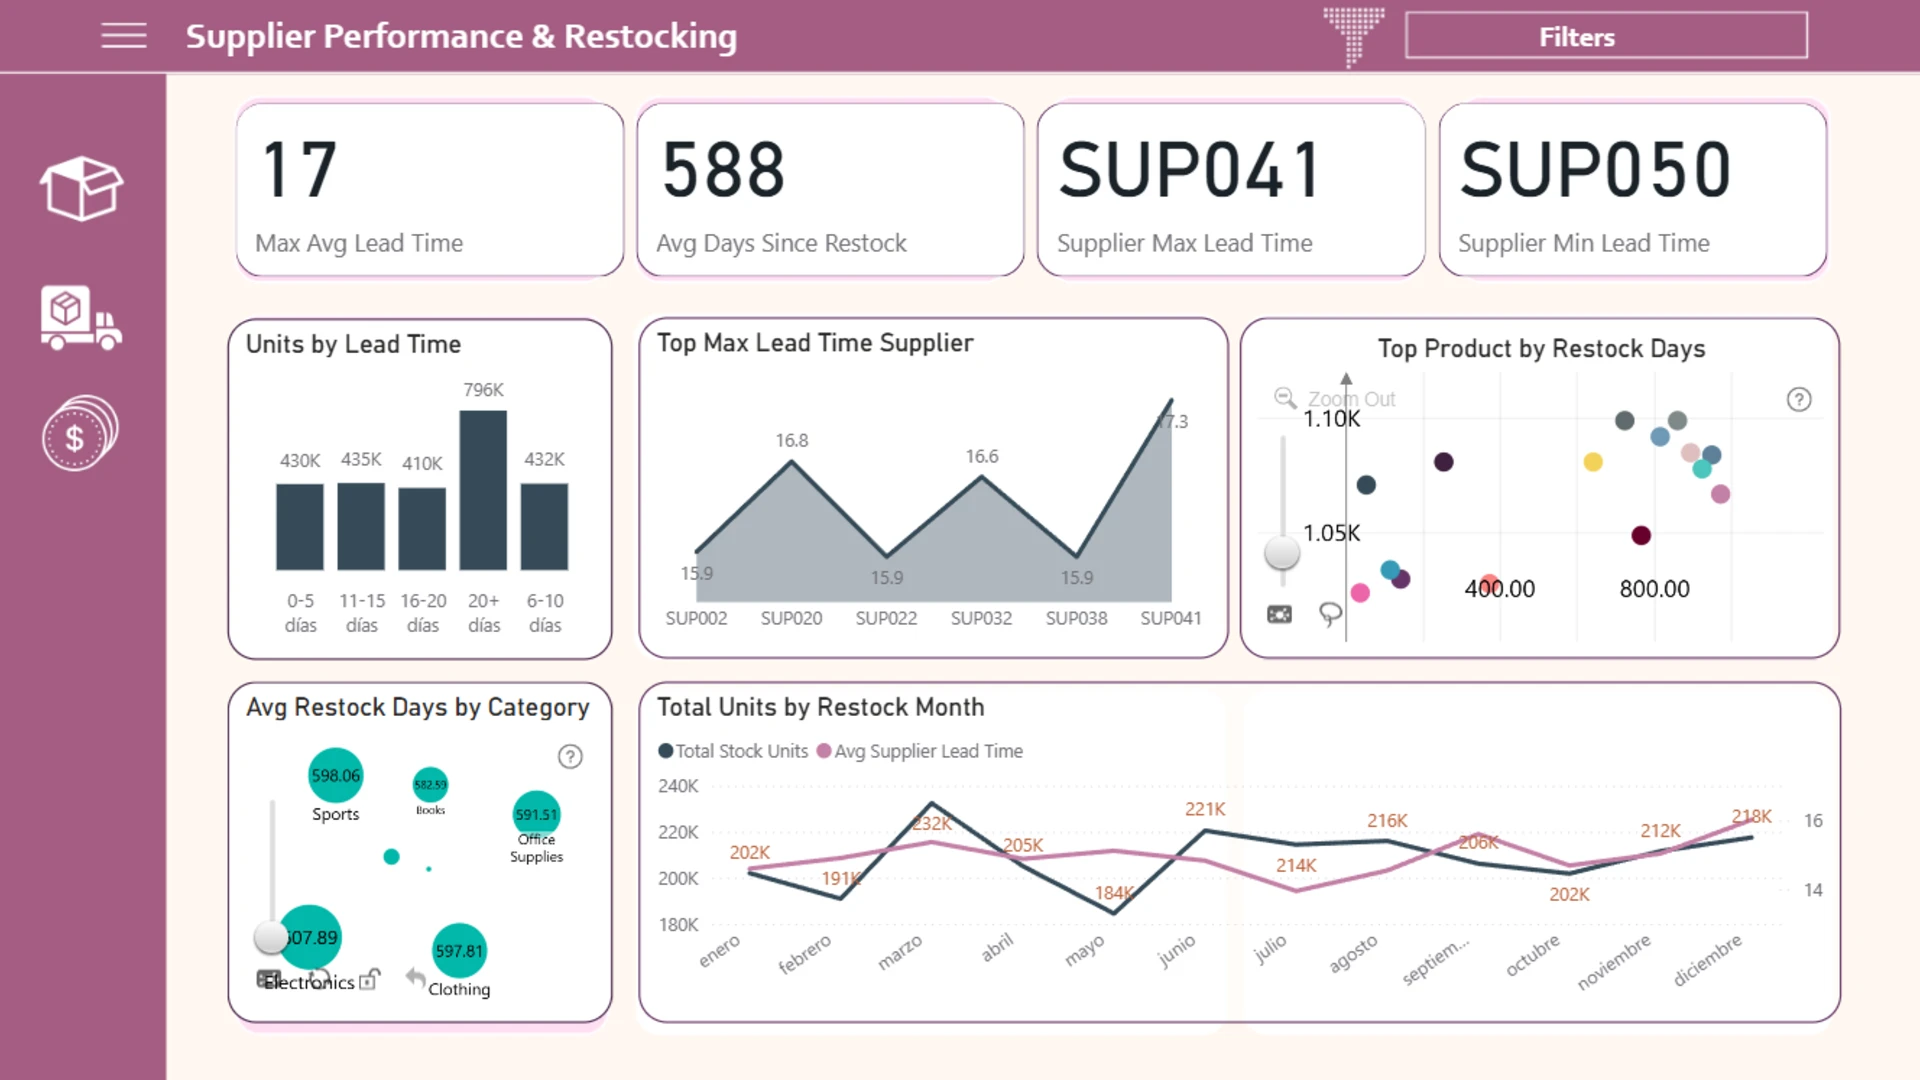Click the Office Supplies 591.51 bubble
This screenshot has width=1920, height=1080.
coord(536,815)
